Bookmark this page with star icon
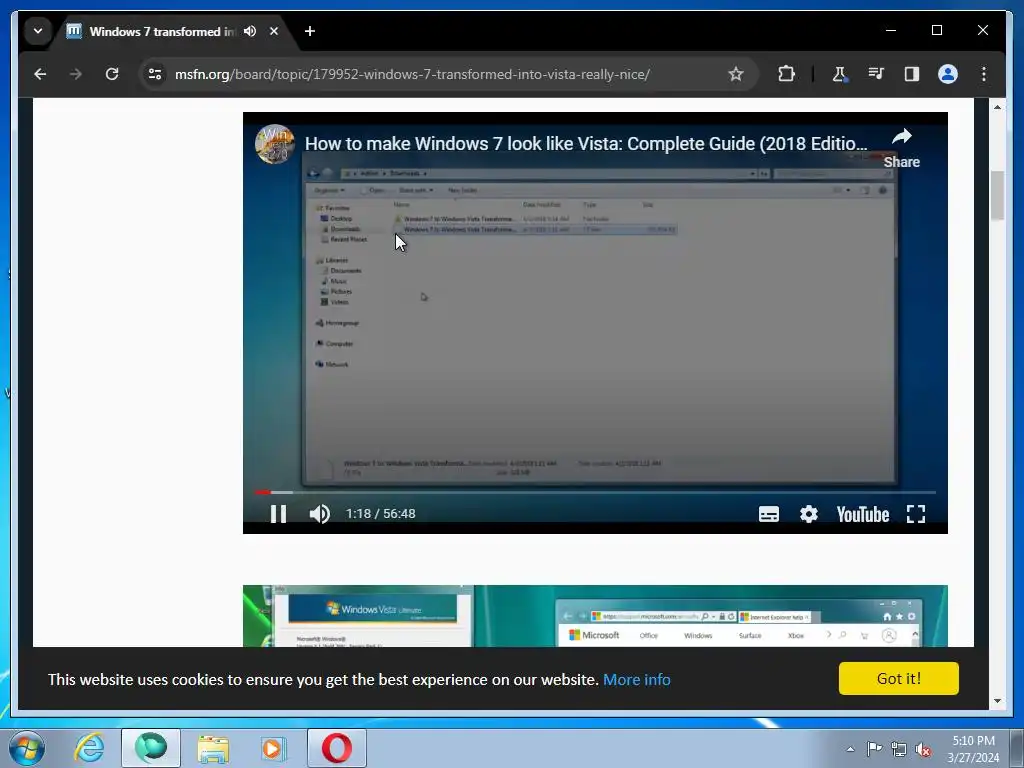The height and width of the screenshot is (768, 1024). coord(736,74)
